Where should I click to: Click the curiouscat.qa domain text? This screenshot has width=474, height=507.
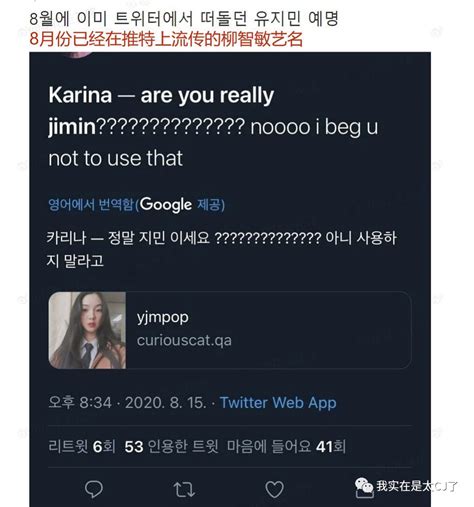184,340
